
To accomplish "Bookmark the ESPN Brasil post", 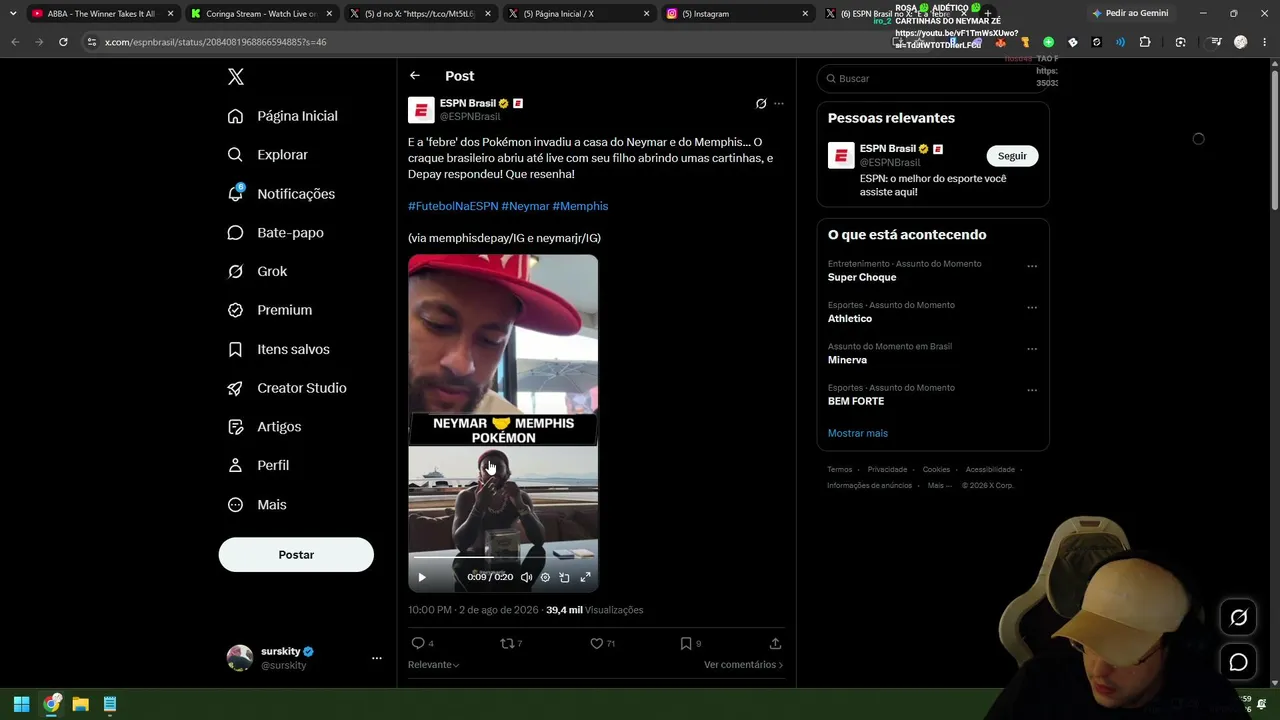I will [686, 643].
